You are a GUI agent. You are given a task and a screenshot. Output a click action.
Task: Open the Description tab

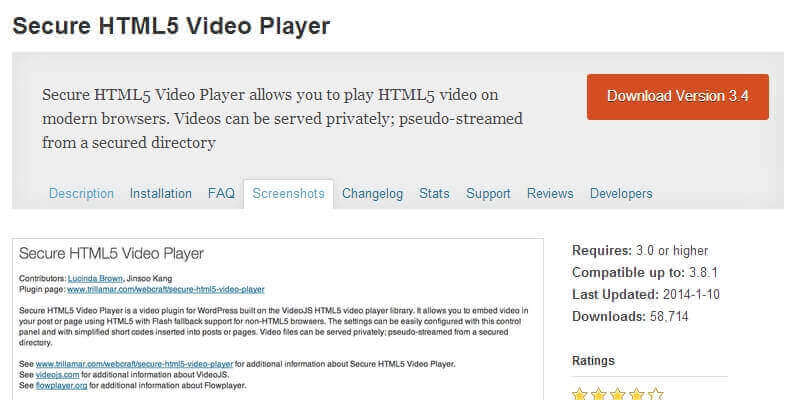point(81,194)
